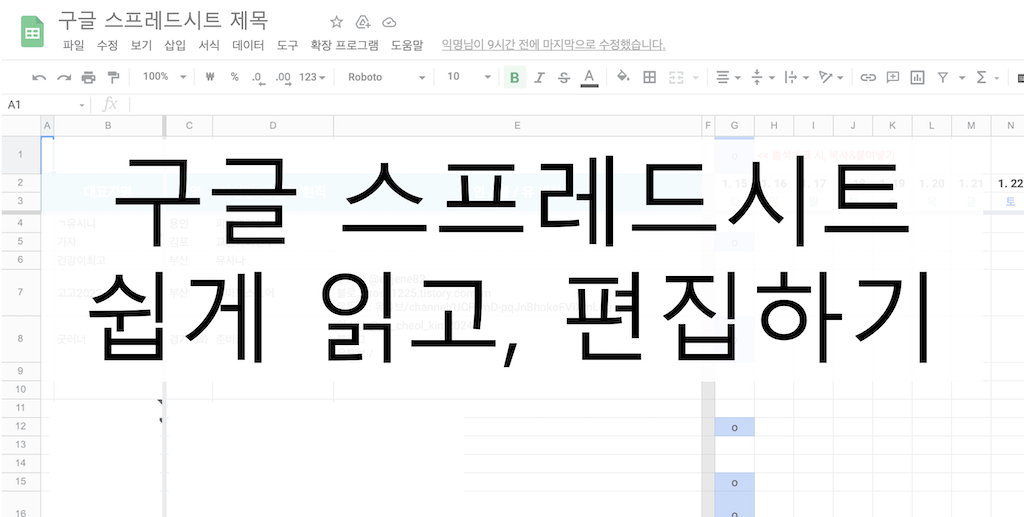Select column B header
Screen dimensions: 1024x517
click(108, 125)
